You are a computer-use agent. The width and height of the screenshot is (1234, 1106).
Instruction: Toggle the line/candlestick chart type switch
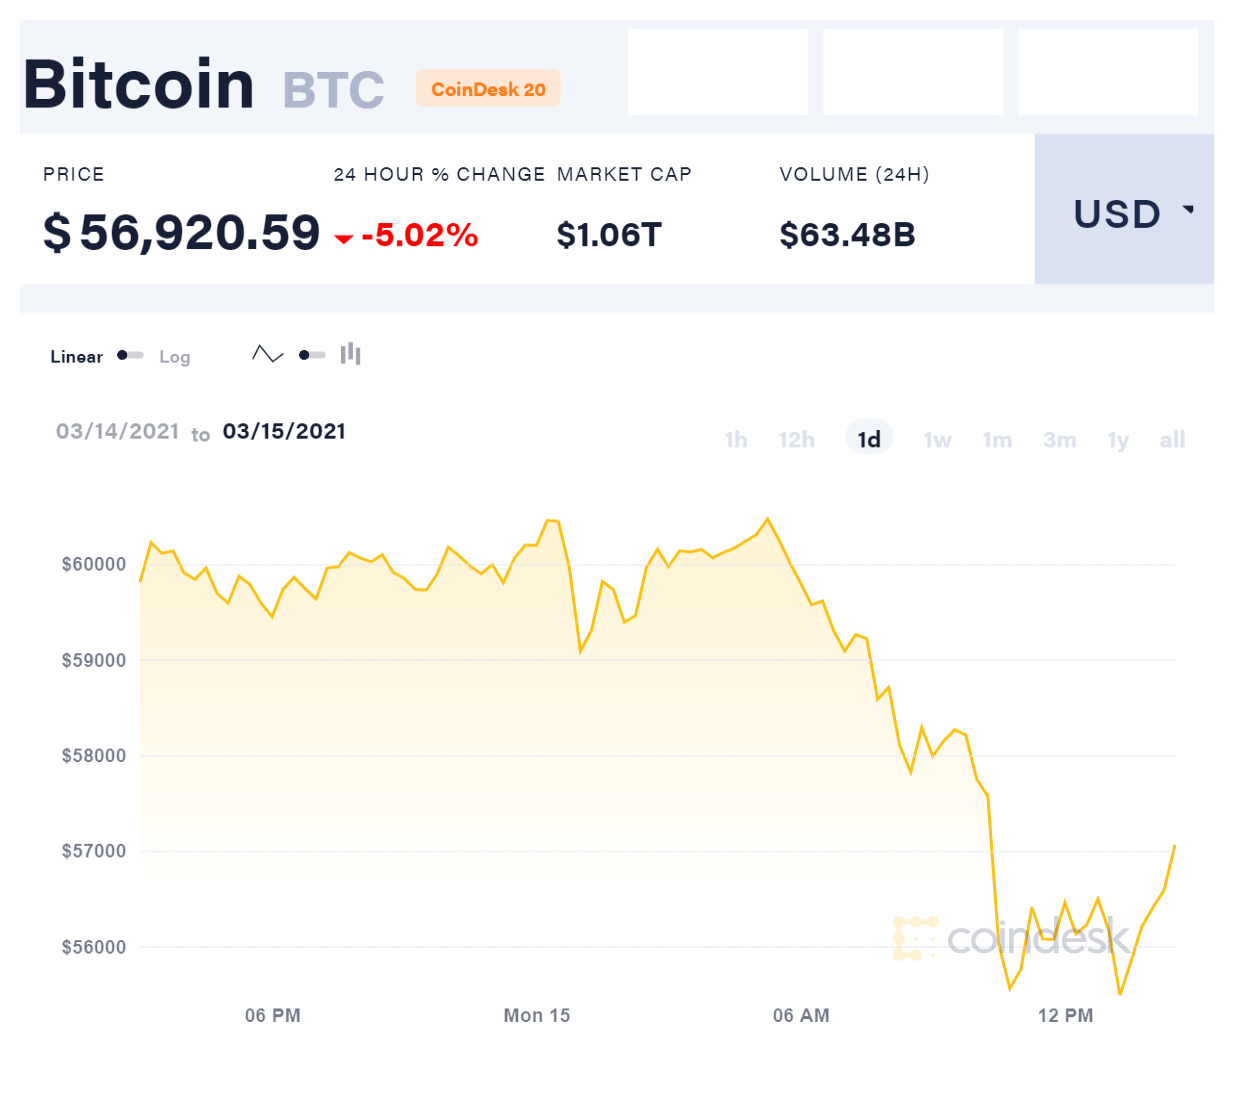pyautogui.click(x=312, y=355)
